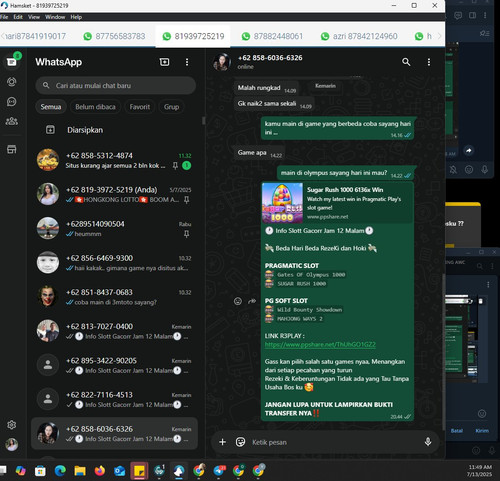Open File Explorer from the taskbar

[x=80, y=471]
